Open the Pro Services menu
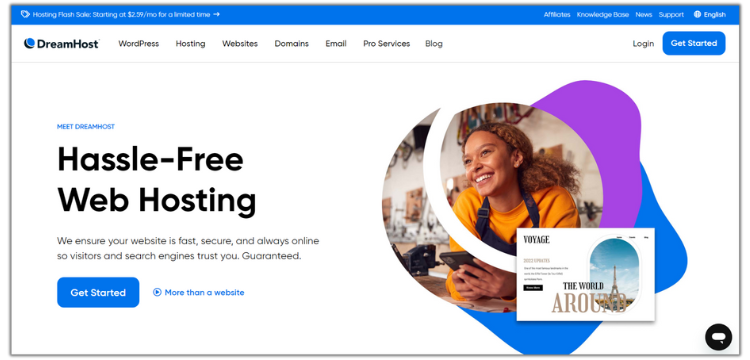This screenshot has height=360, width=750. click(x=386, y=44)
